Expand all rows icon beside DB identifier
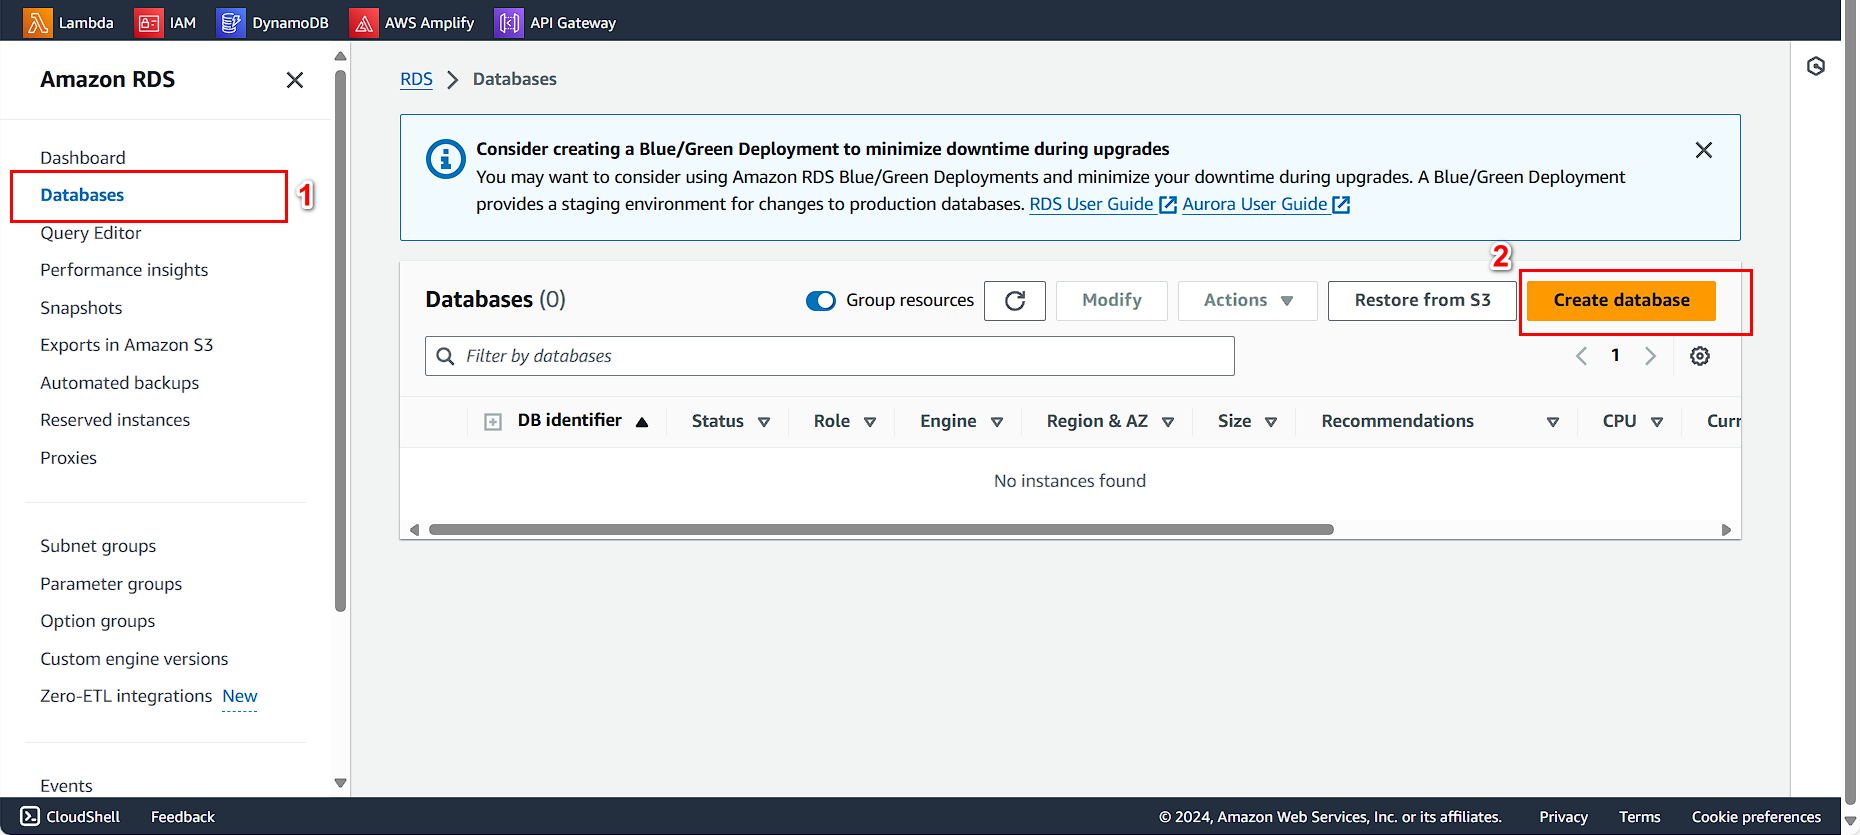The image size is (1860, 835). [x=493, y=422]
